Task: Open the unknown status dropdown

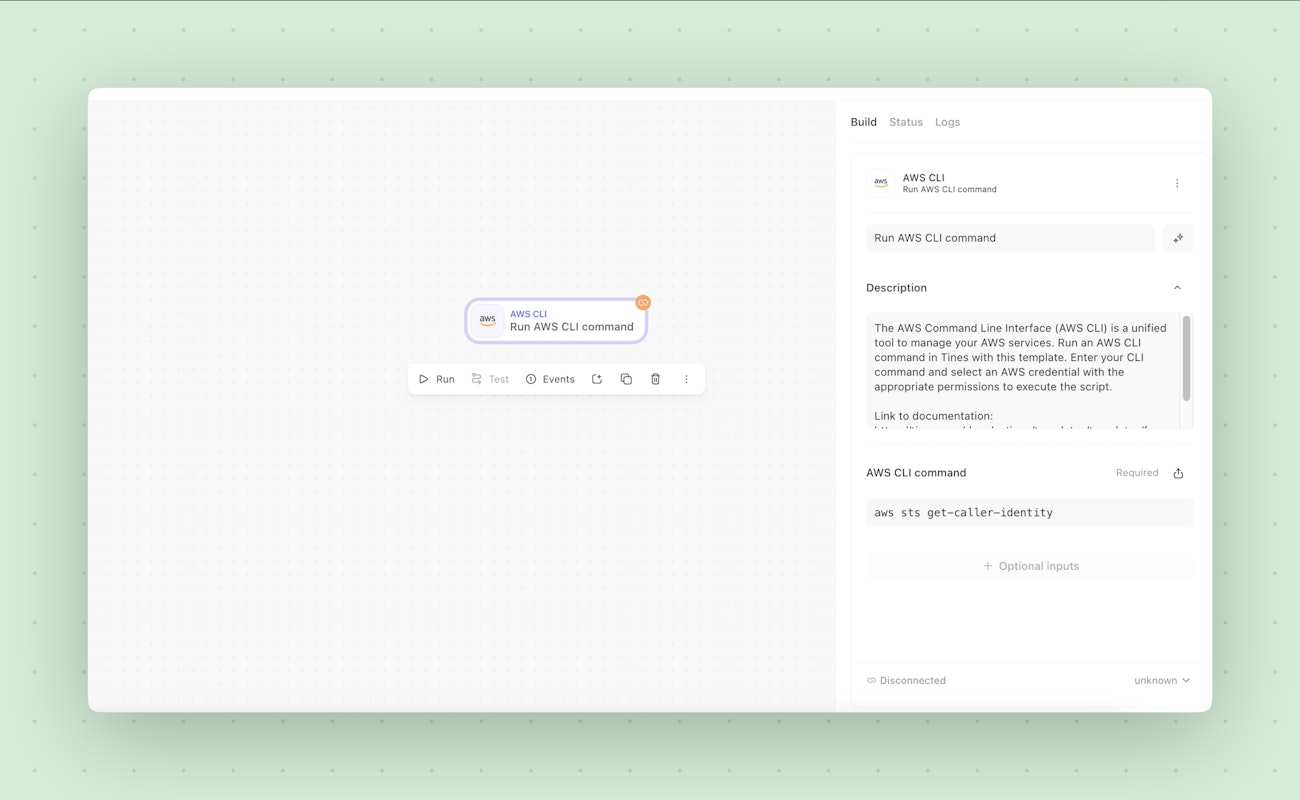Action: 1162,680
